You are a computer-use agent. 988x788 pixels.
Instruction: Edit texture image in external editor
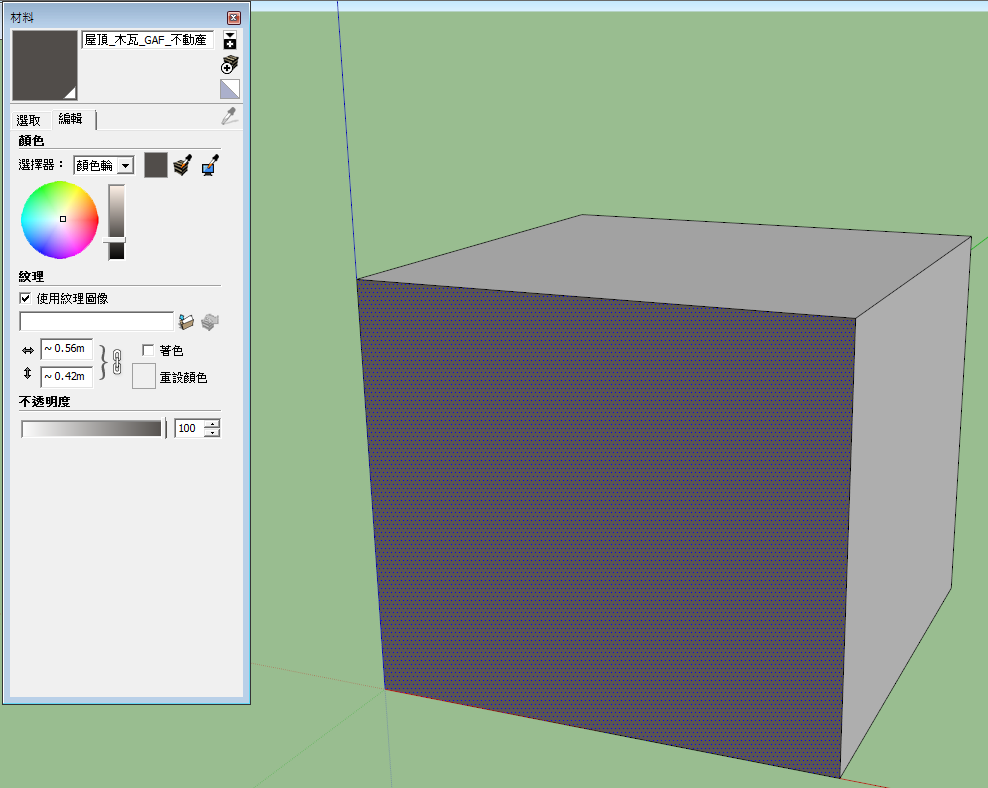click(x=209, y=321)
